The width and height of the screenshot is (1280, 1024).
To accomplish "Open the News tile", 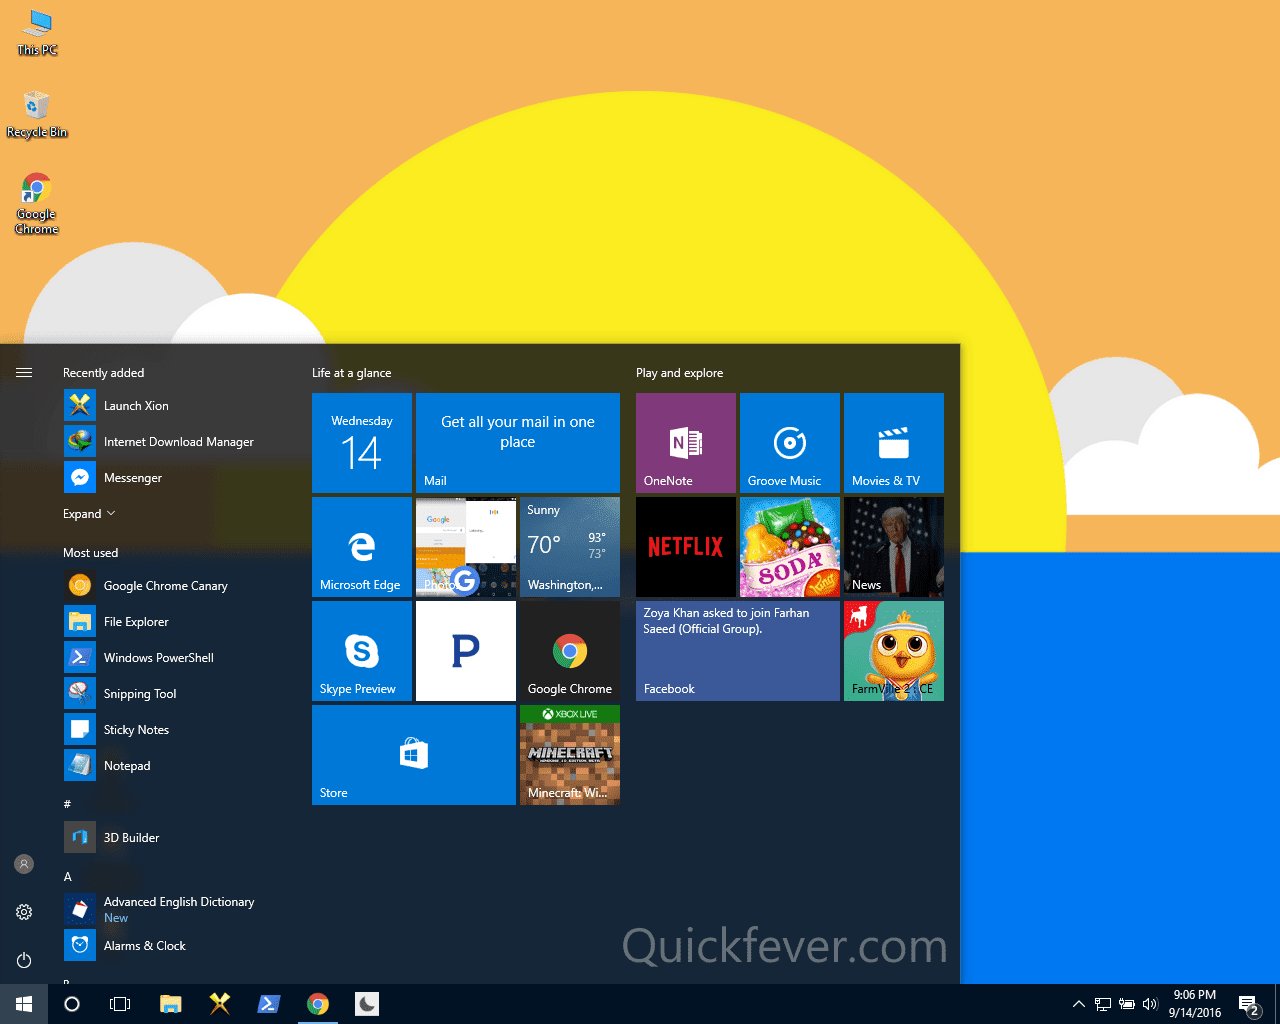I will click(894, 547).
